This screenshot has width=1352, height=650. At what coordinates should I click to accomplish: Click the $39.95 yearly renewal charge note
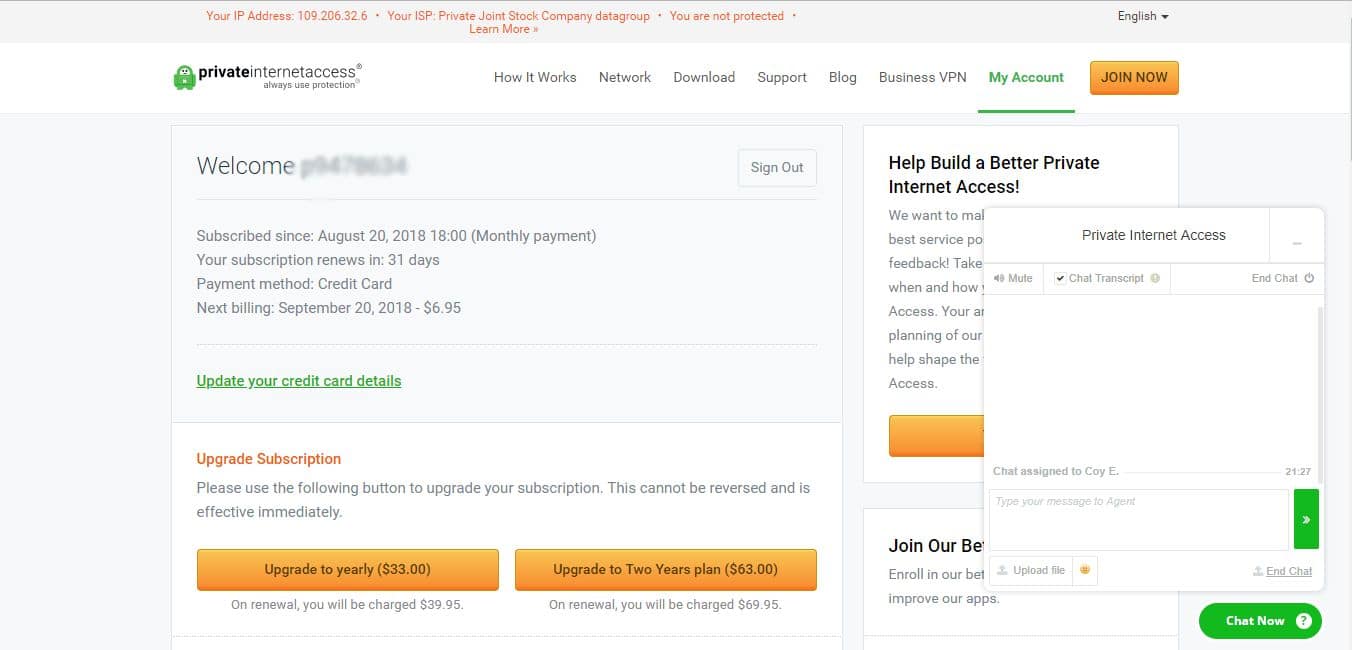click(x=347, y=605)
